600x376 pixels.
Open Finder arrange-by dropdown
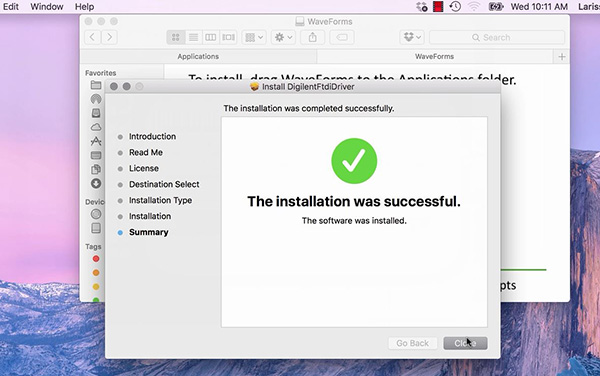coord(254,37)
